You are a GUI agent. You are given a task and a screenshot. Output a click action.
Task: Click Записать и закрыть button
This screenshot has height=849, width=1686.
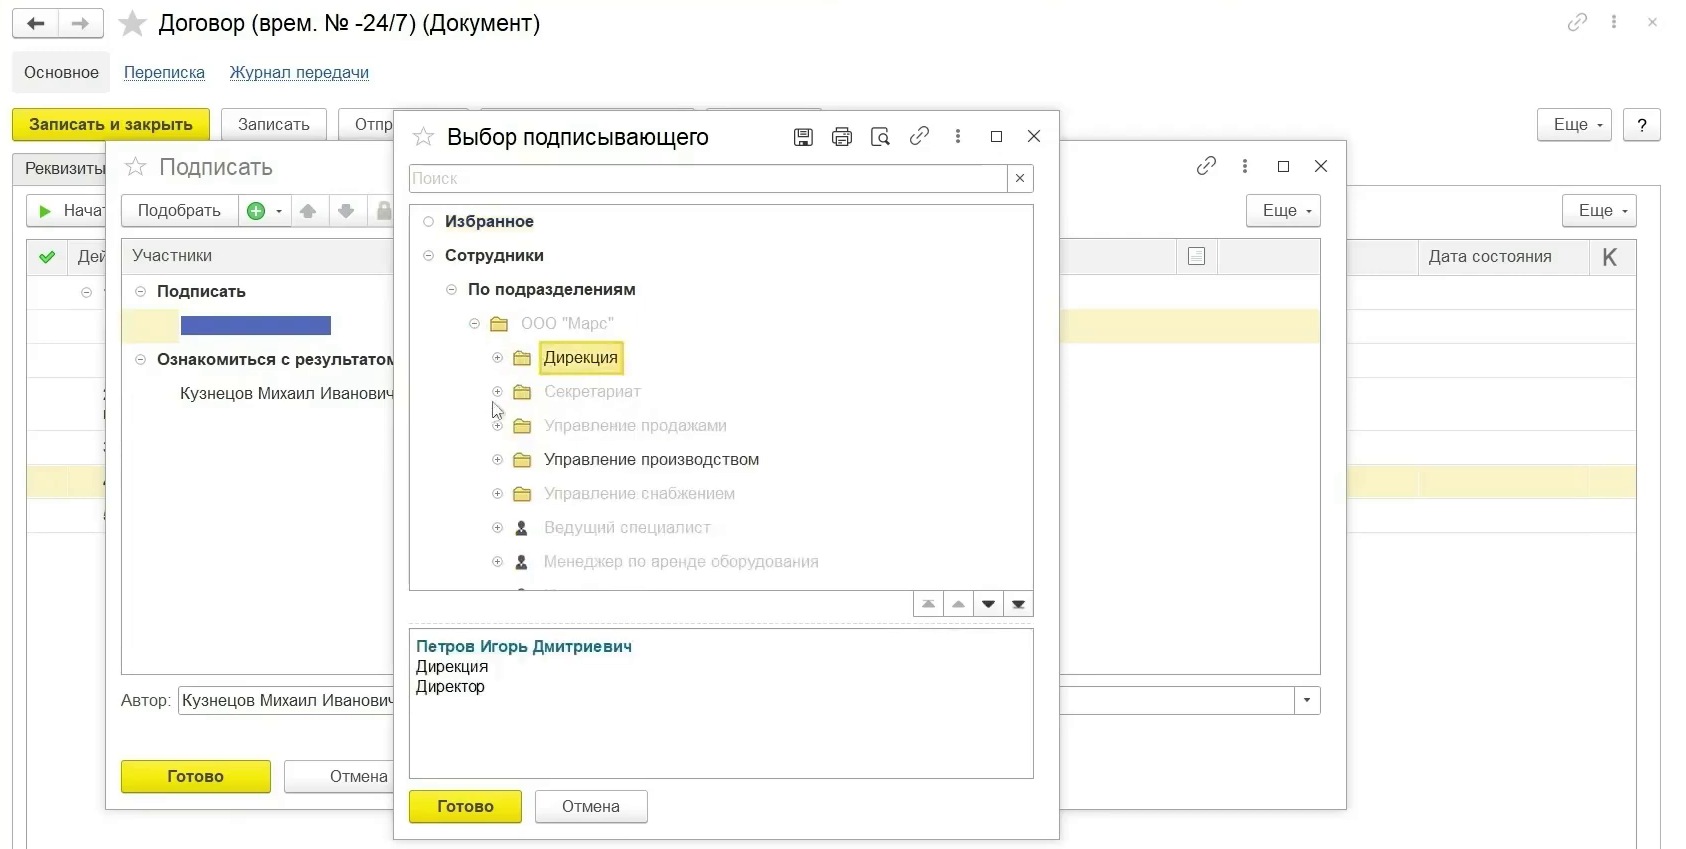click(110, 124)
